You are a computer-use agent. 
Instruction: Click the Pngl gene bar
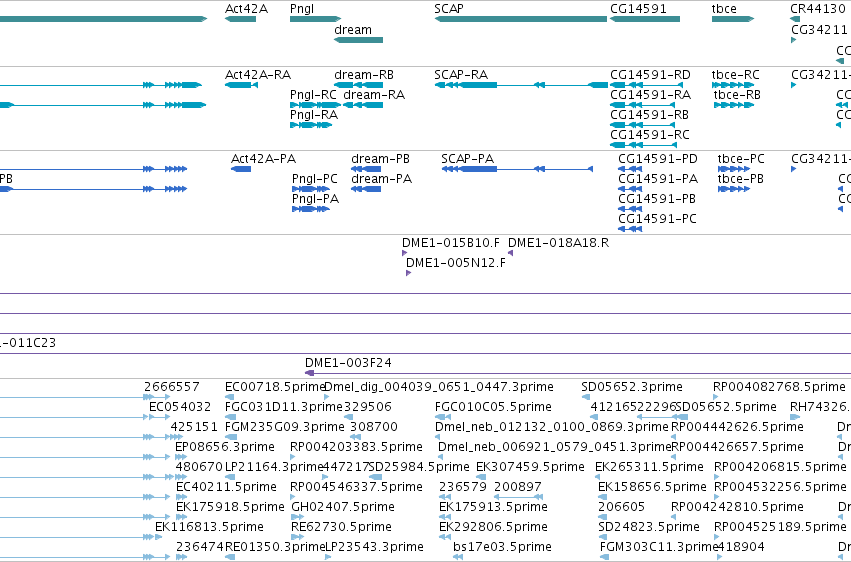pyautogui.click(x=315, y=19)
